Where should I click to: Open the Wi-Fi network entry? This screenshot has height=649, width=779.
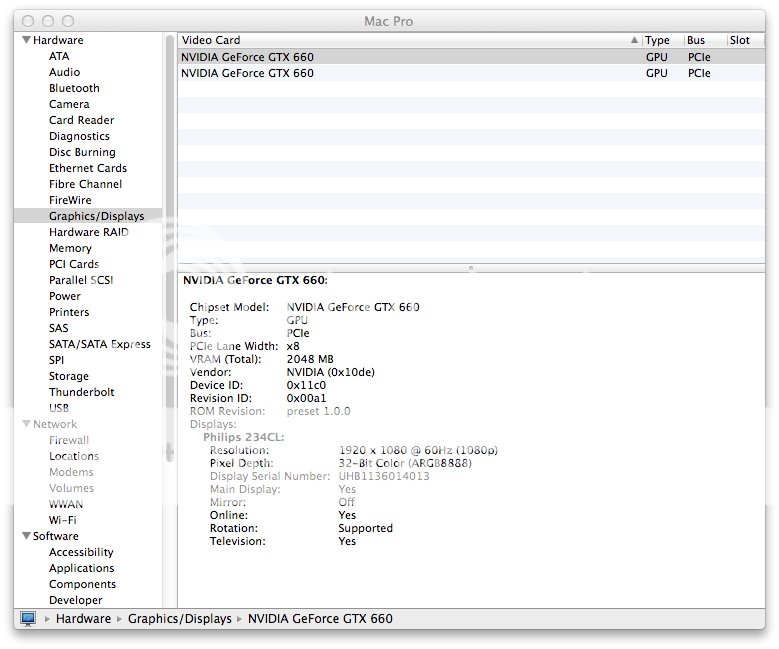click(62, 520)
